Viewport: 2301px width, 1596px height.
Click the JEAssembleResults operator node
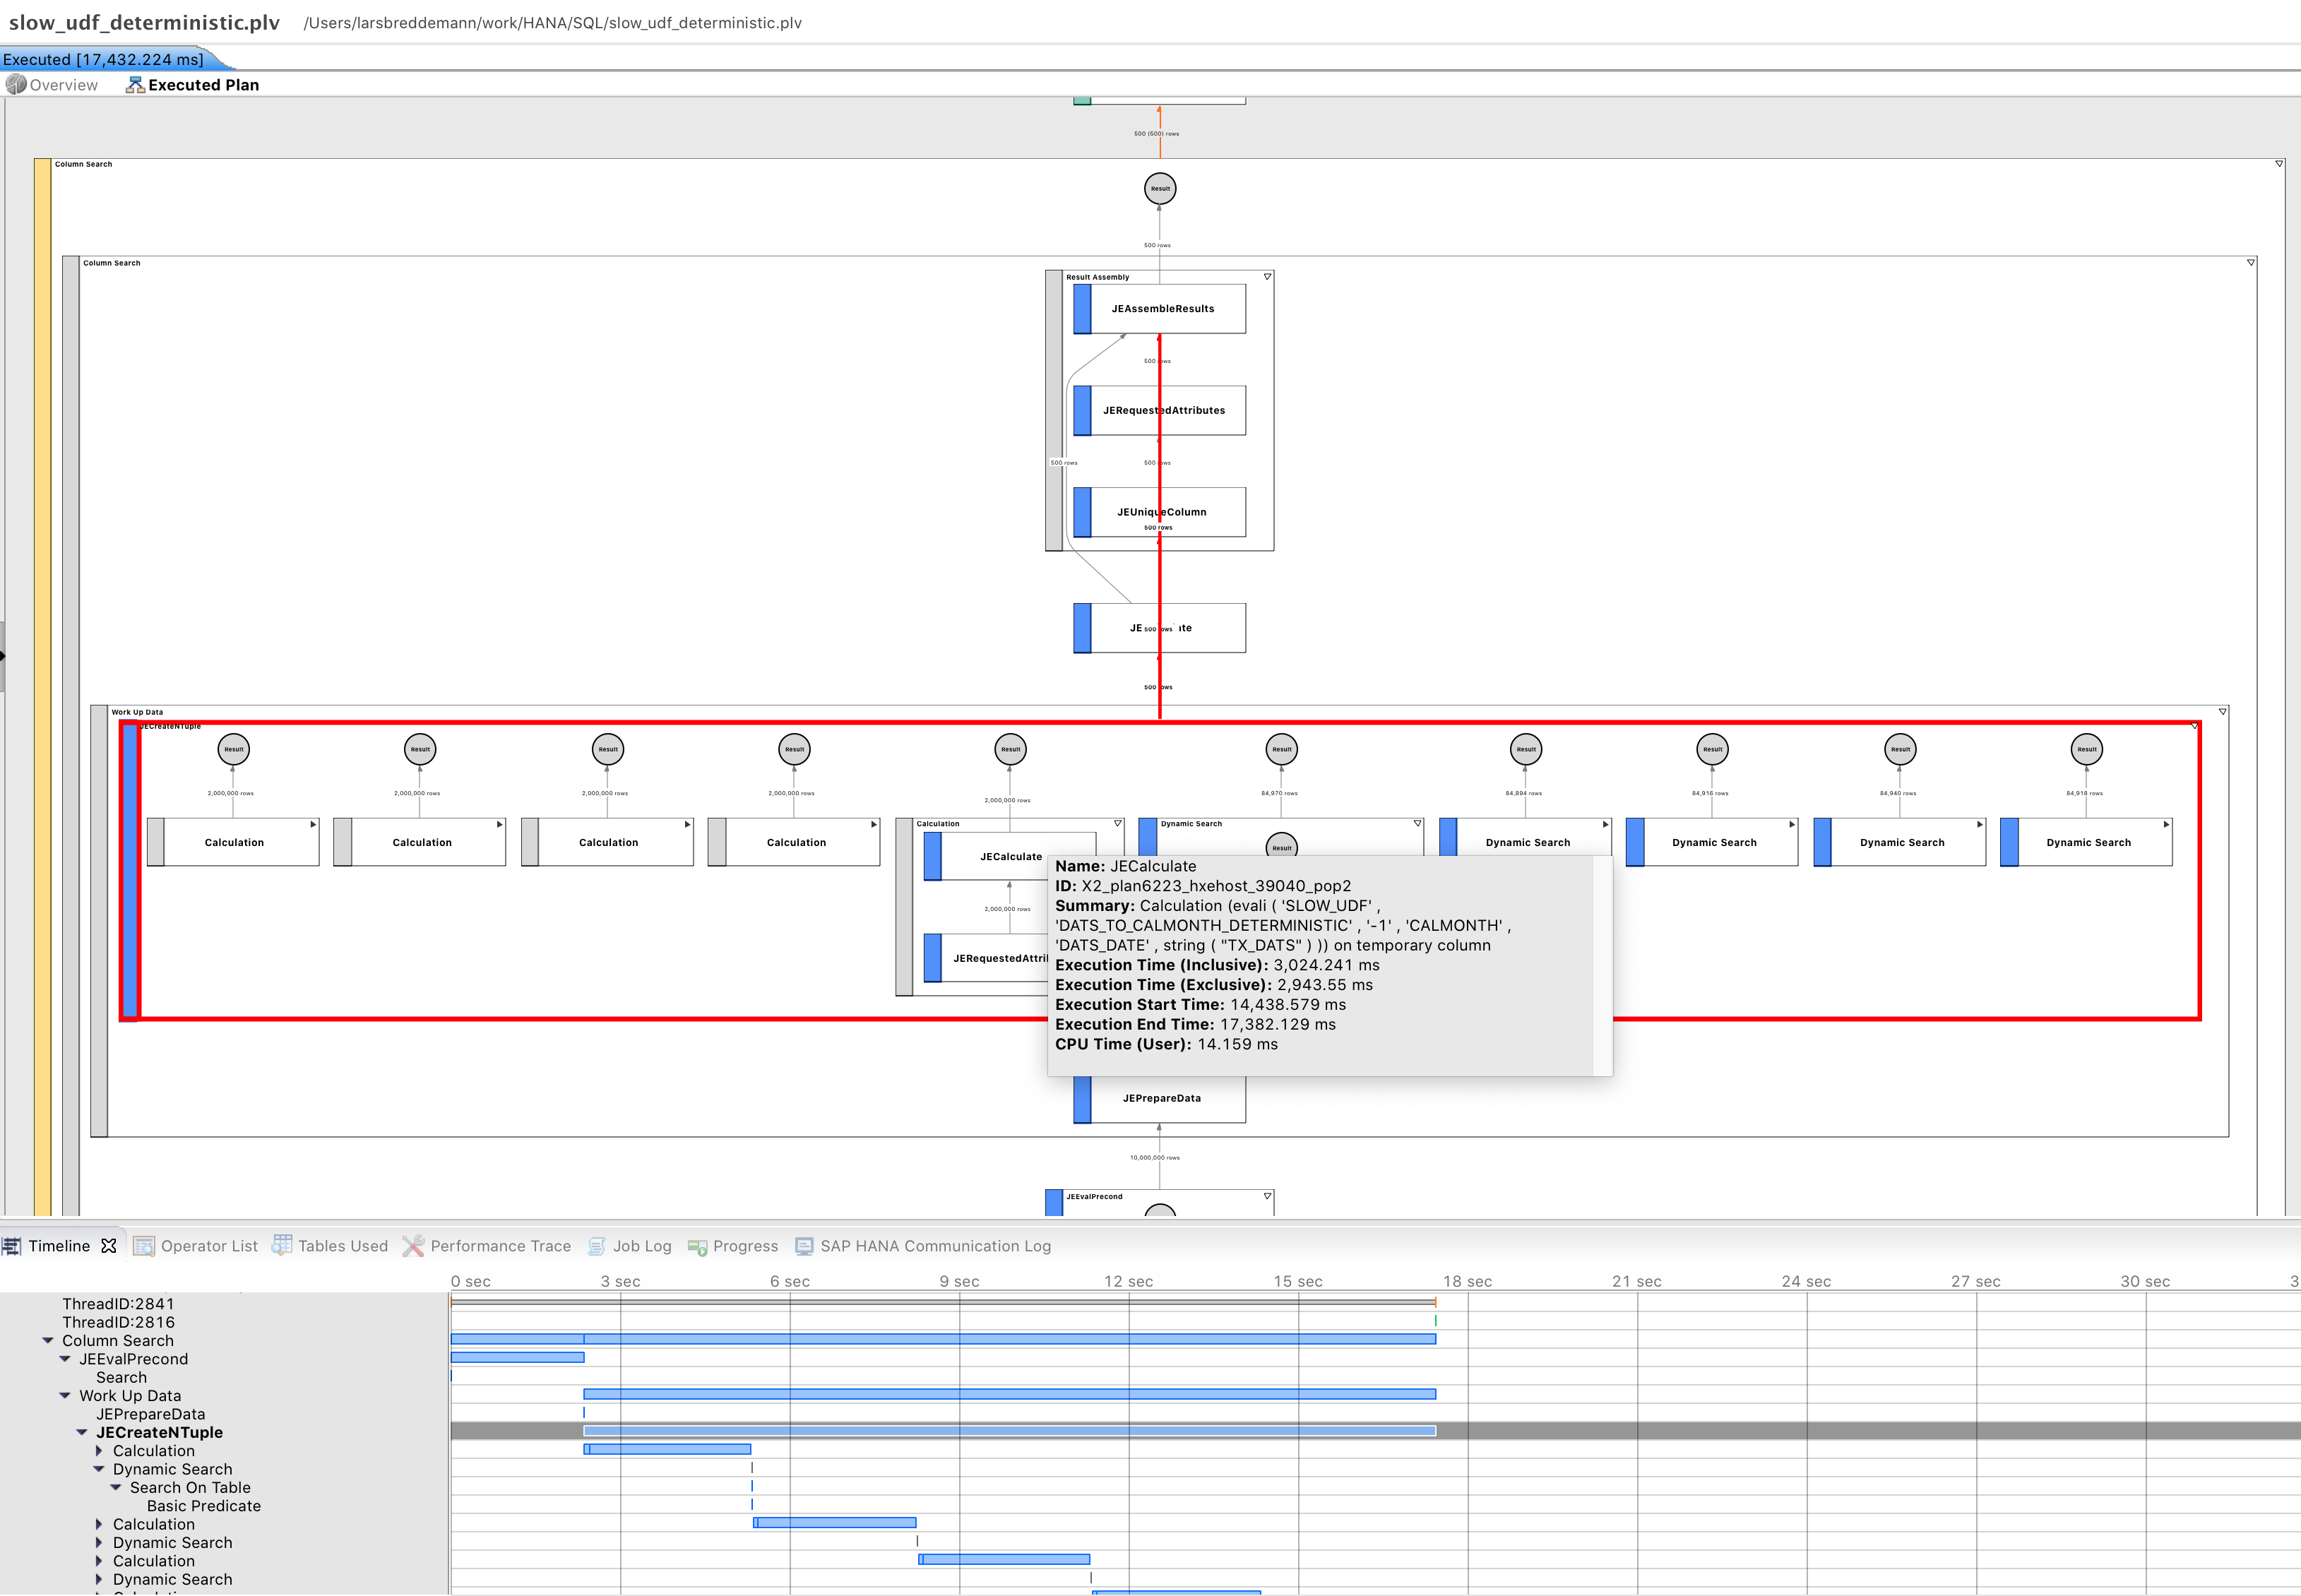pyautogui.click(x=1160, y=309)
